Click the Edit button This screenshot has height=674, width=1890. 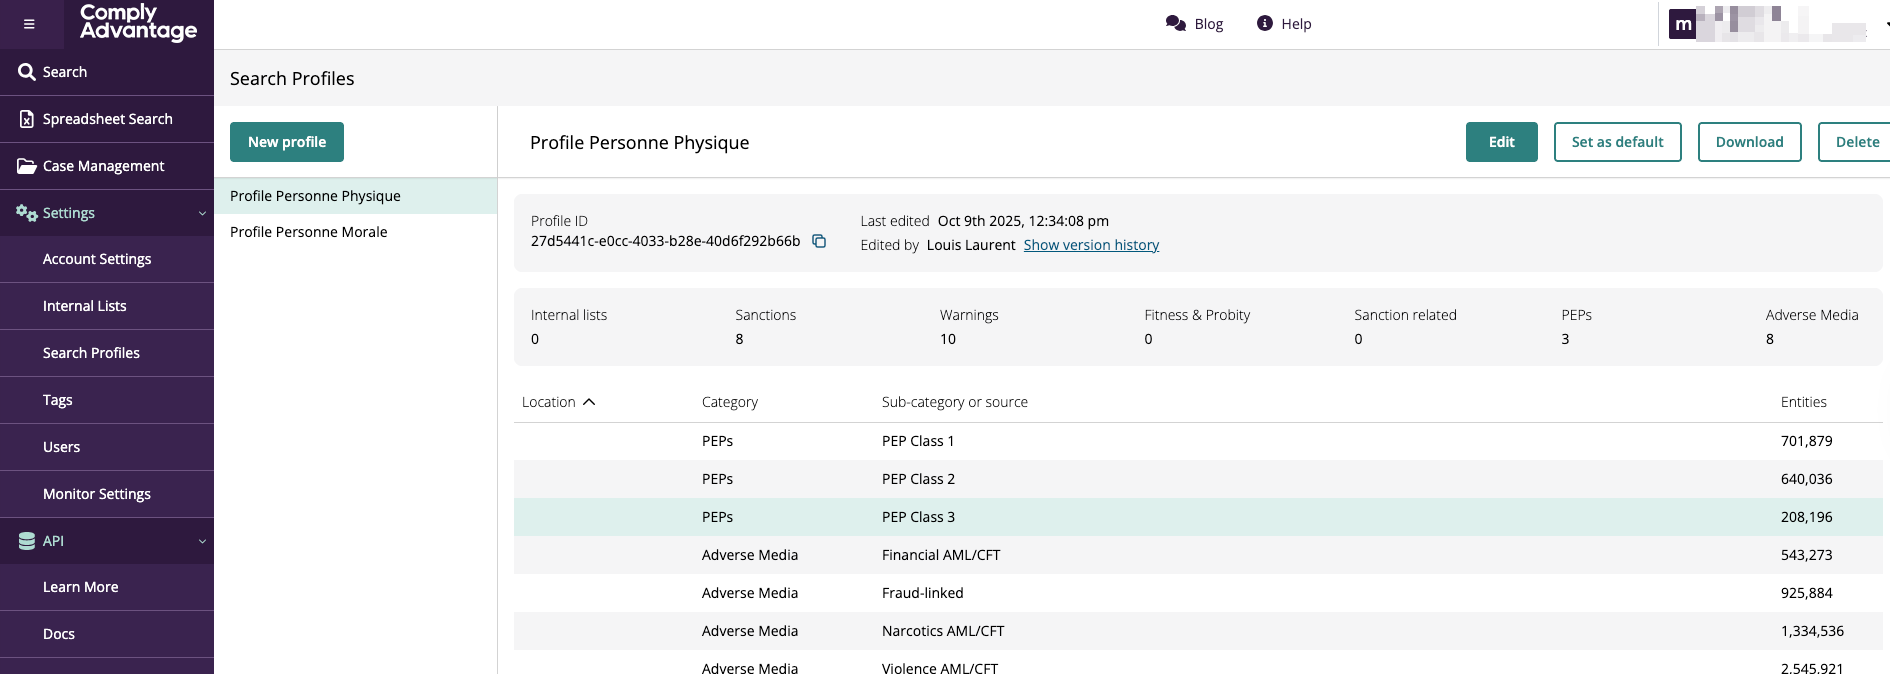coord(1501,142)
